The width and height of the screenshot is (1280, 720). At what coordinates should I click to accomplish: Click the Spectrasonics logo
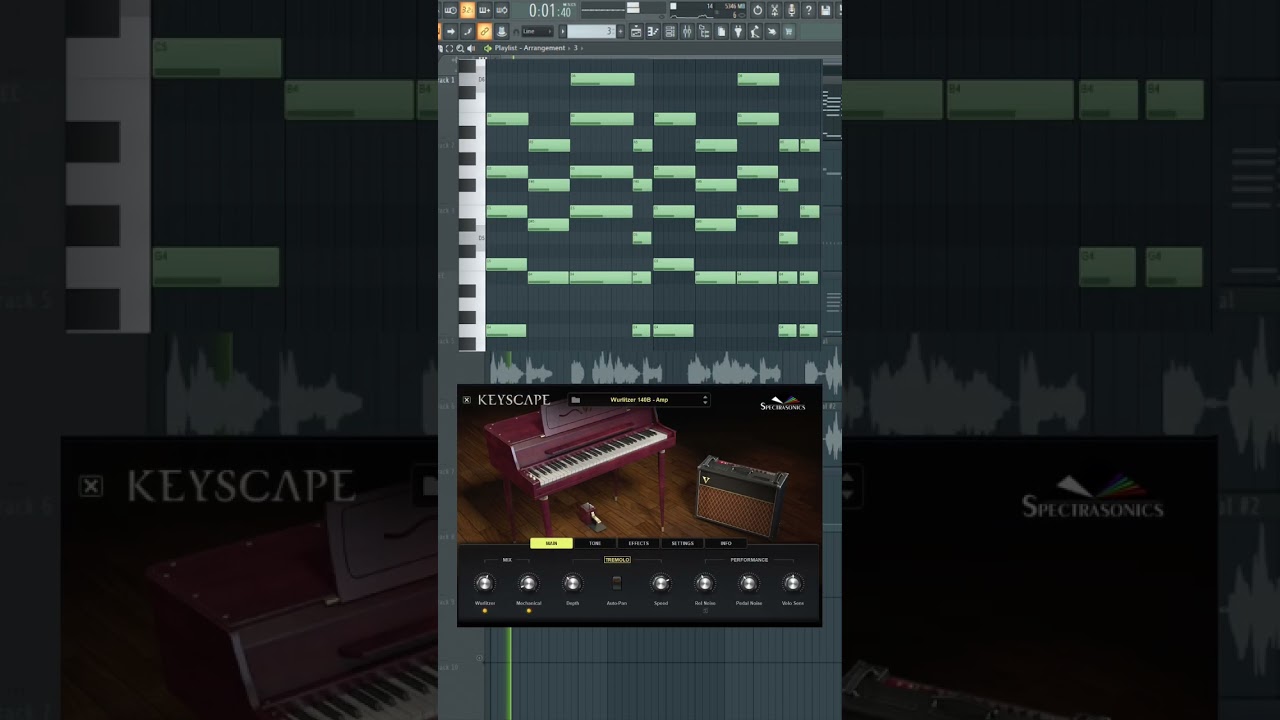(x=783, y=402)
